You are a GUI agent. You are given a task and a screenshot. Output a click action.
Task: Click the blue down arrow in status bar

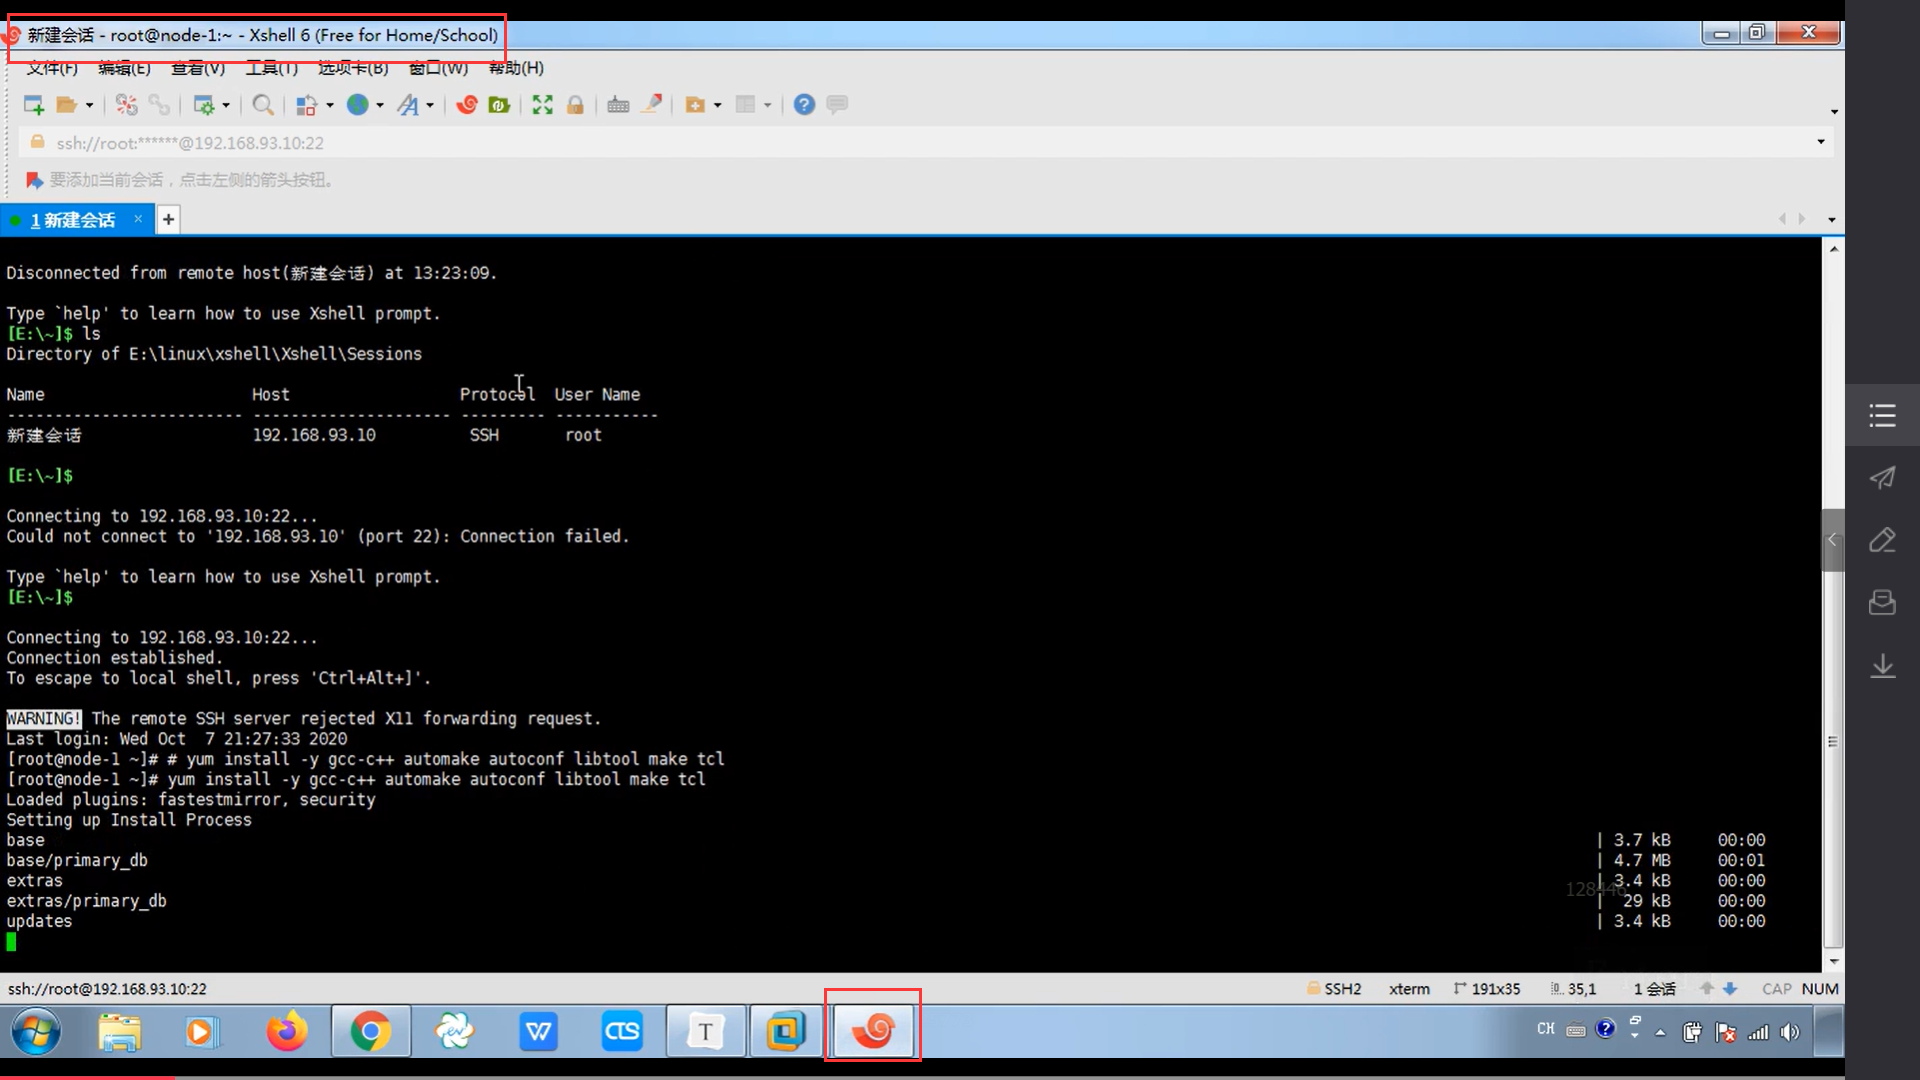click(1730, 989)
